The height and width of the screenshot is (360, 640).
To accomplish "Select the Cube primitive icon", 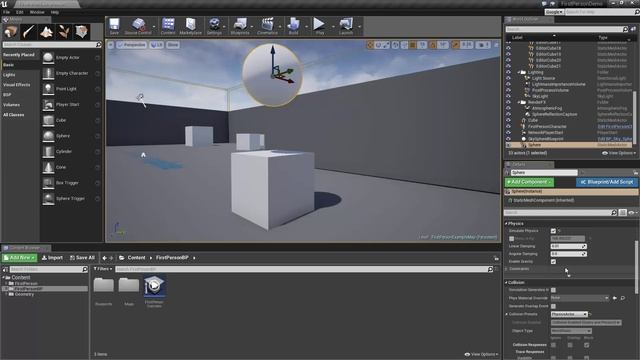I will (x=48, y=120).
